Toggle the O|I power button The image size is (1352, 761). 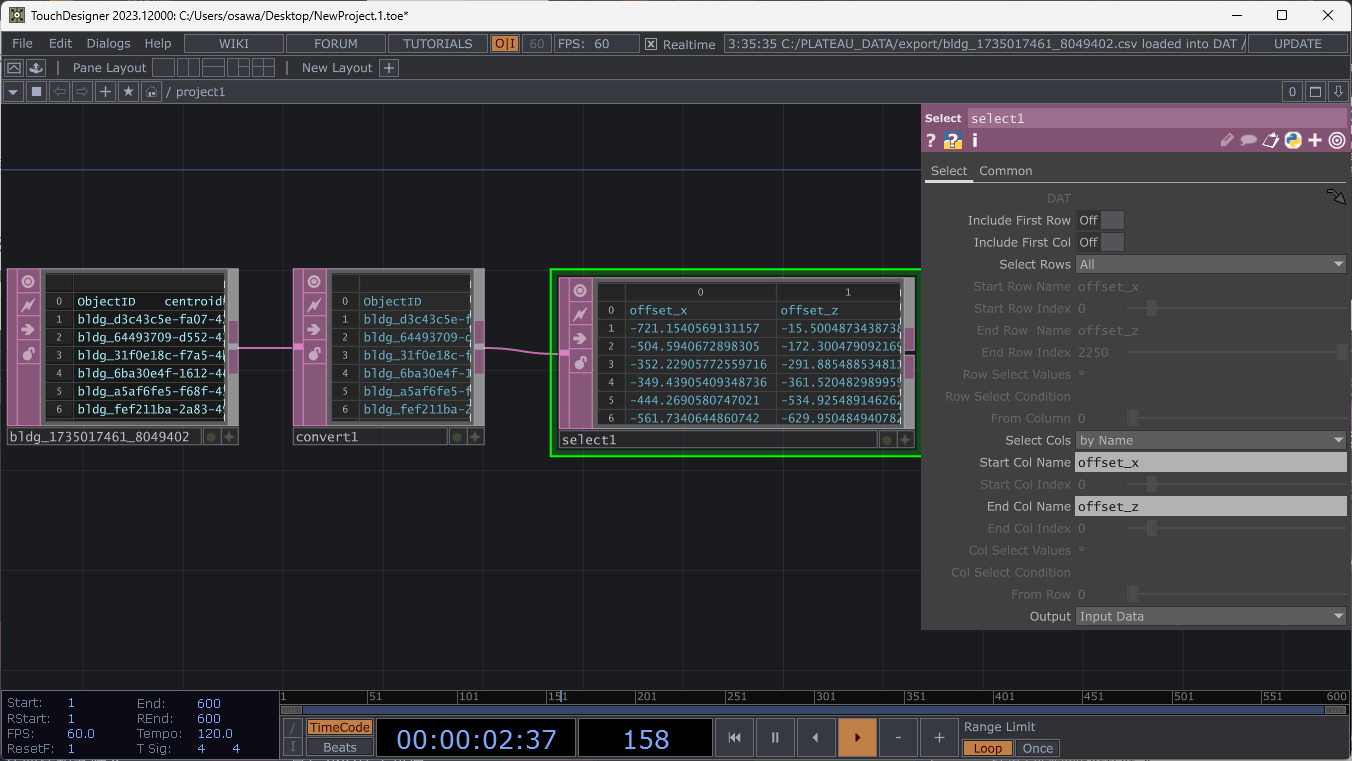coord(504,44)
